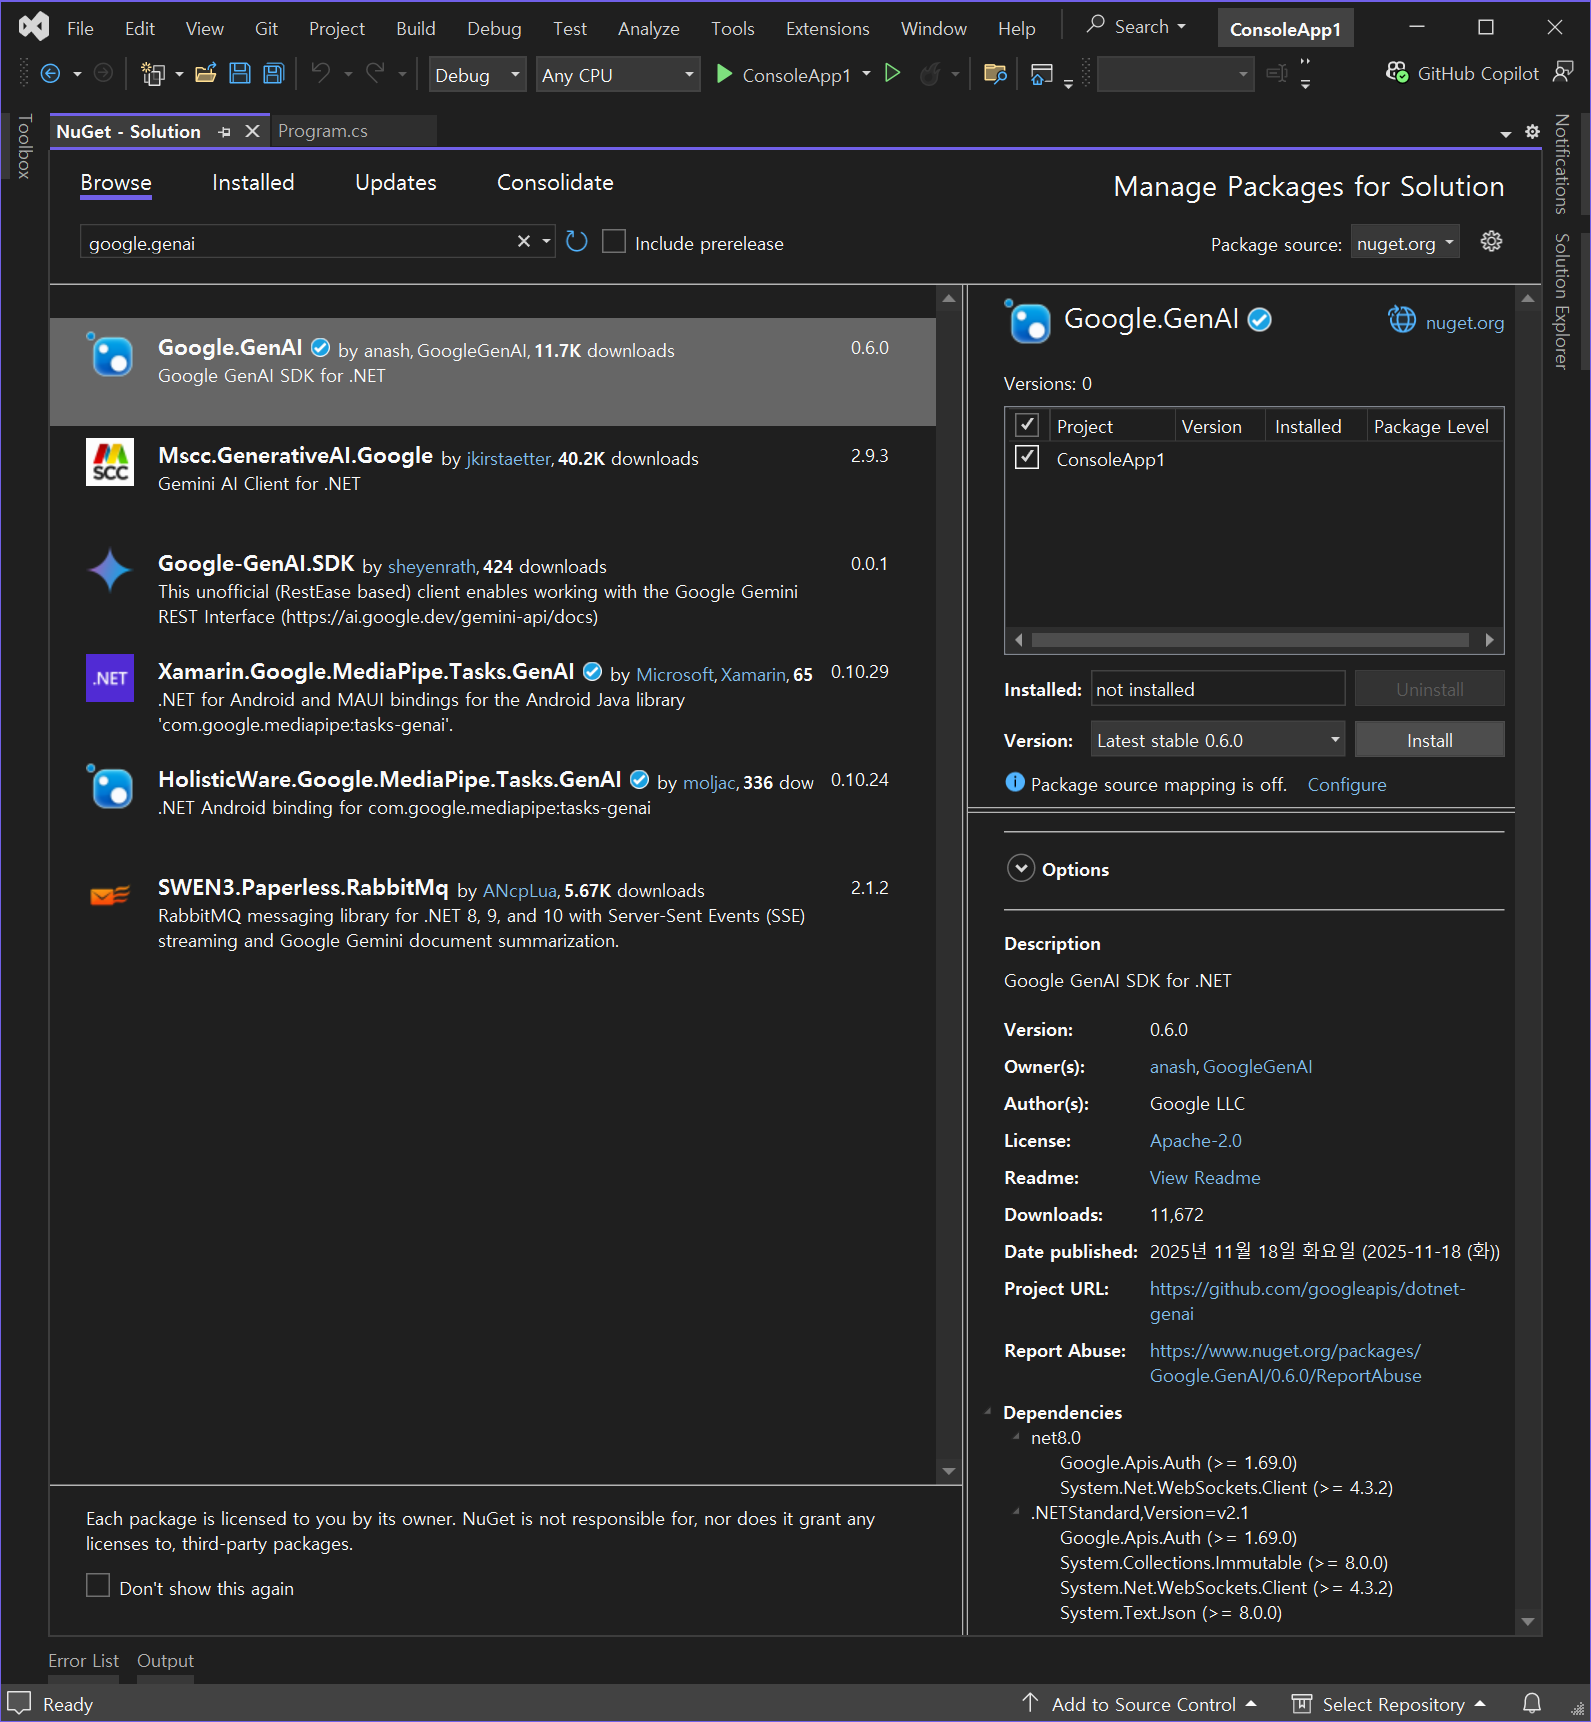
Task: Toggle the select-all Project header checkbox
Action: [1027, 425]
